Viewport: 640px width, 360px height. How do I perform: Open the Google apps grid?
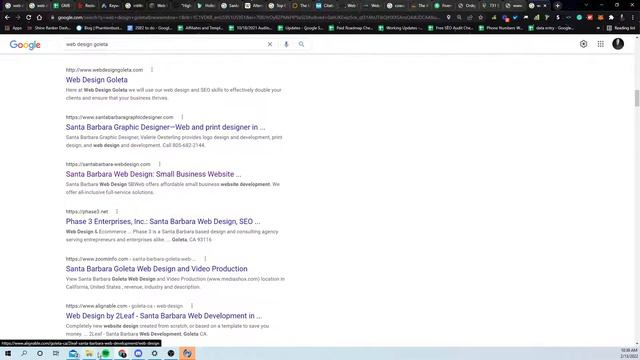600,44
